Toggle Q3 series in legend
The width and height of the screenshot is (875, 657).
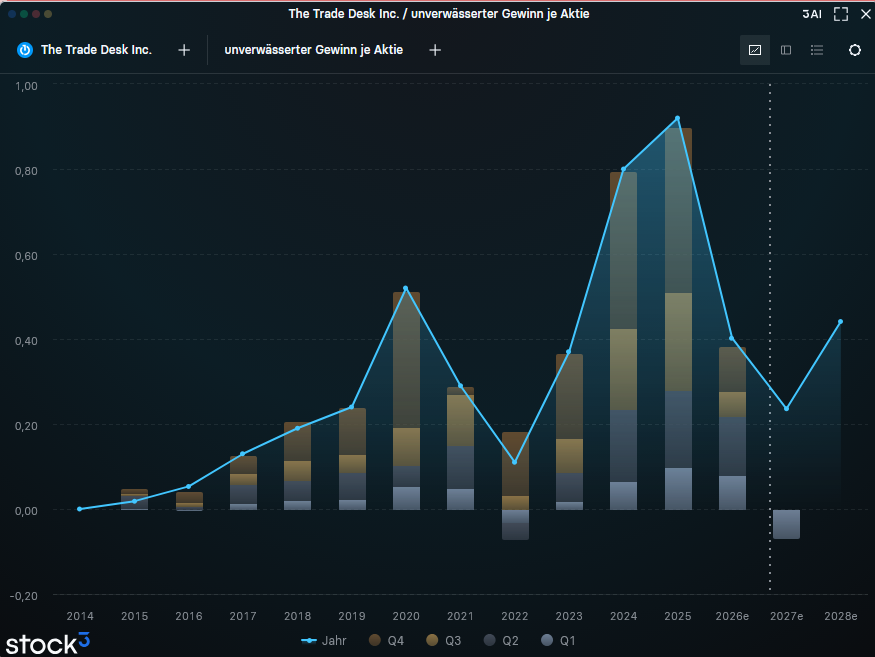pos(444,640)
